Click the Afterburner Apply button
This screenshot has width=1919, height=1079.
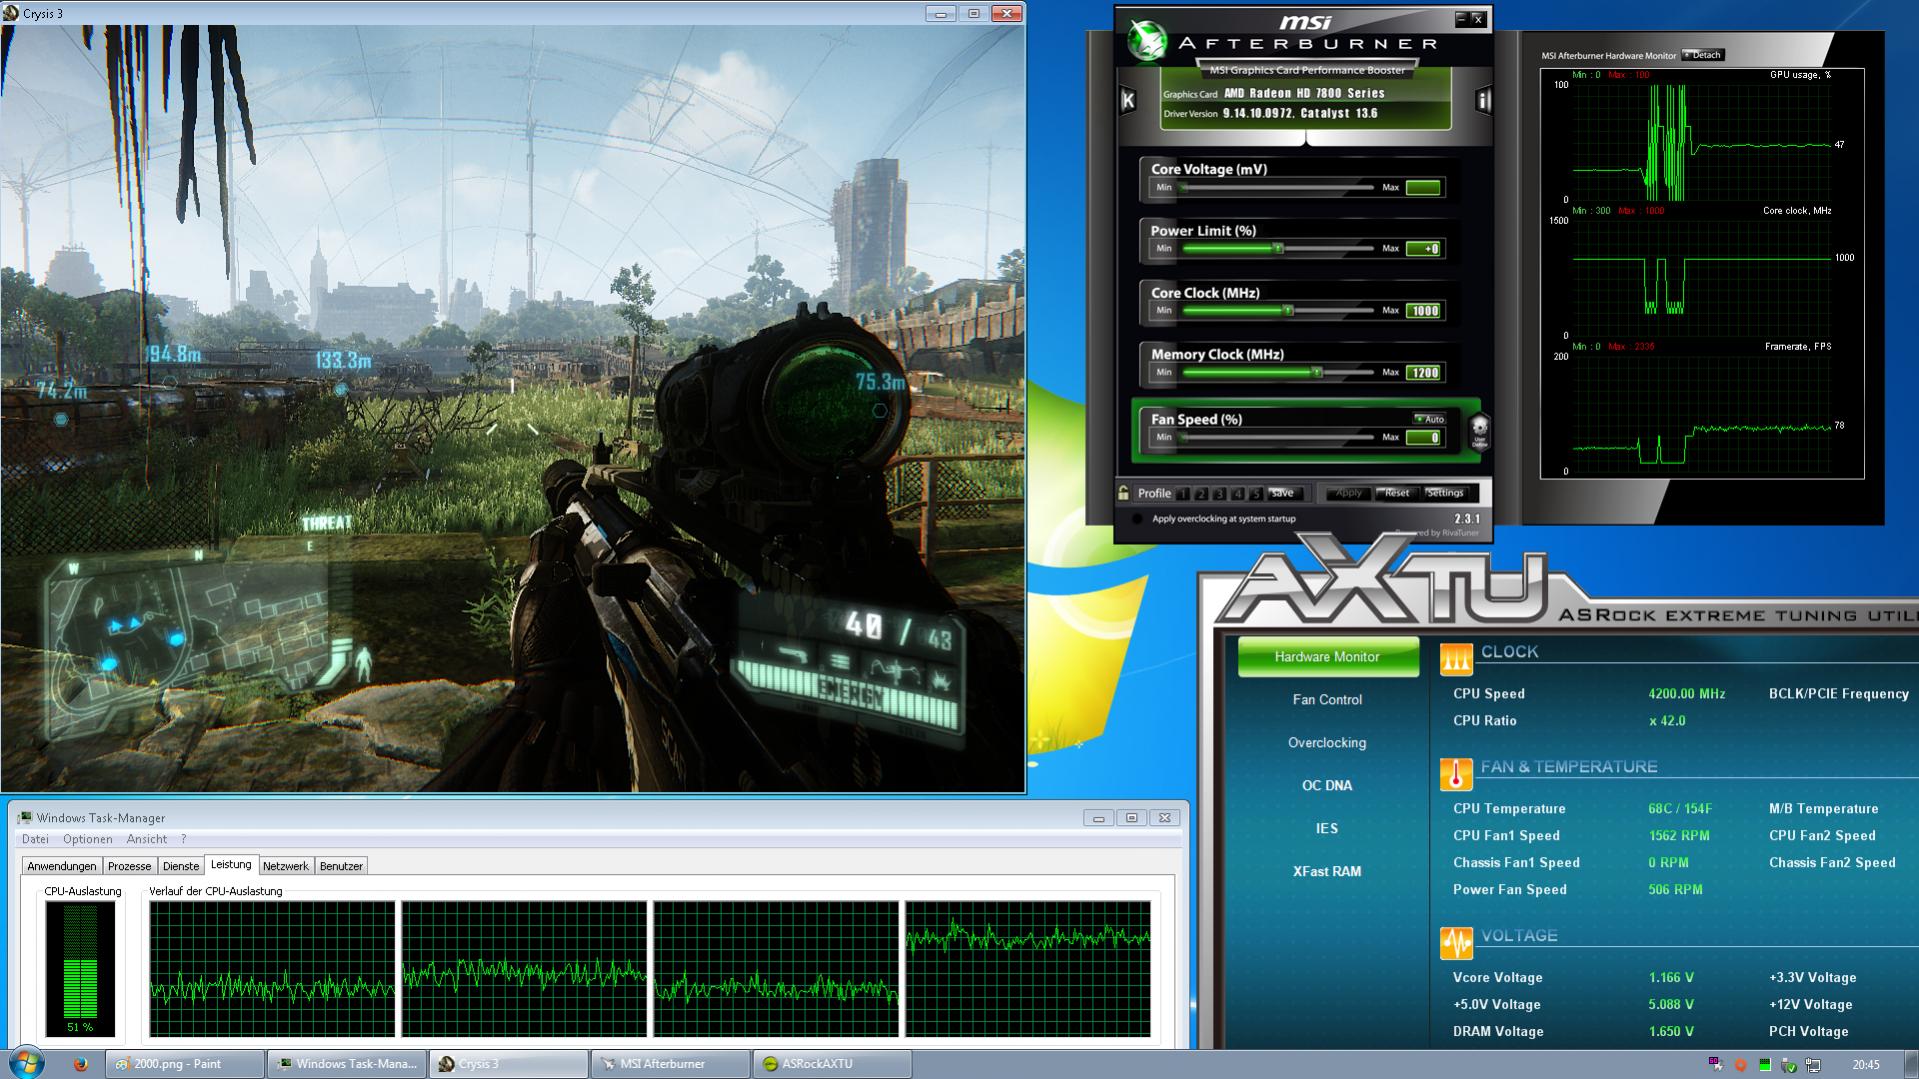[1349, 493]
